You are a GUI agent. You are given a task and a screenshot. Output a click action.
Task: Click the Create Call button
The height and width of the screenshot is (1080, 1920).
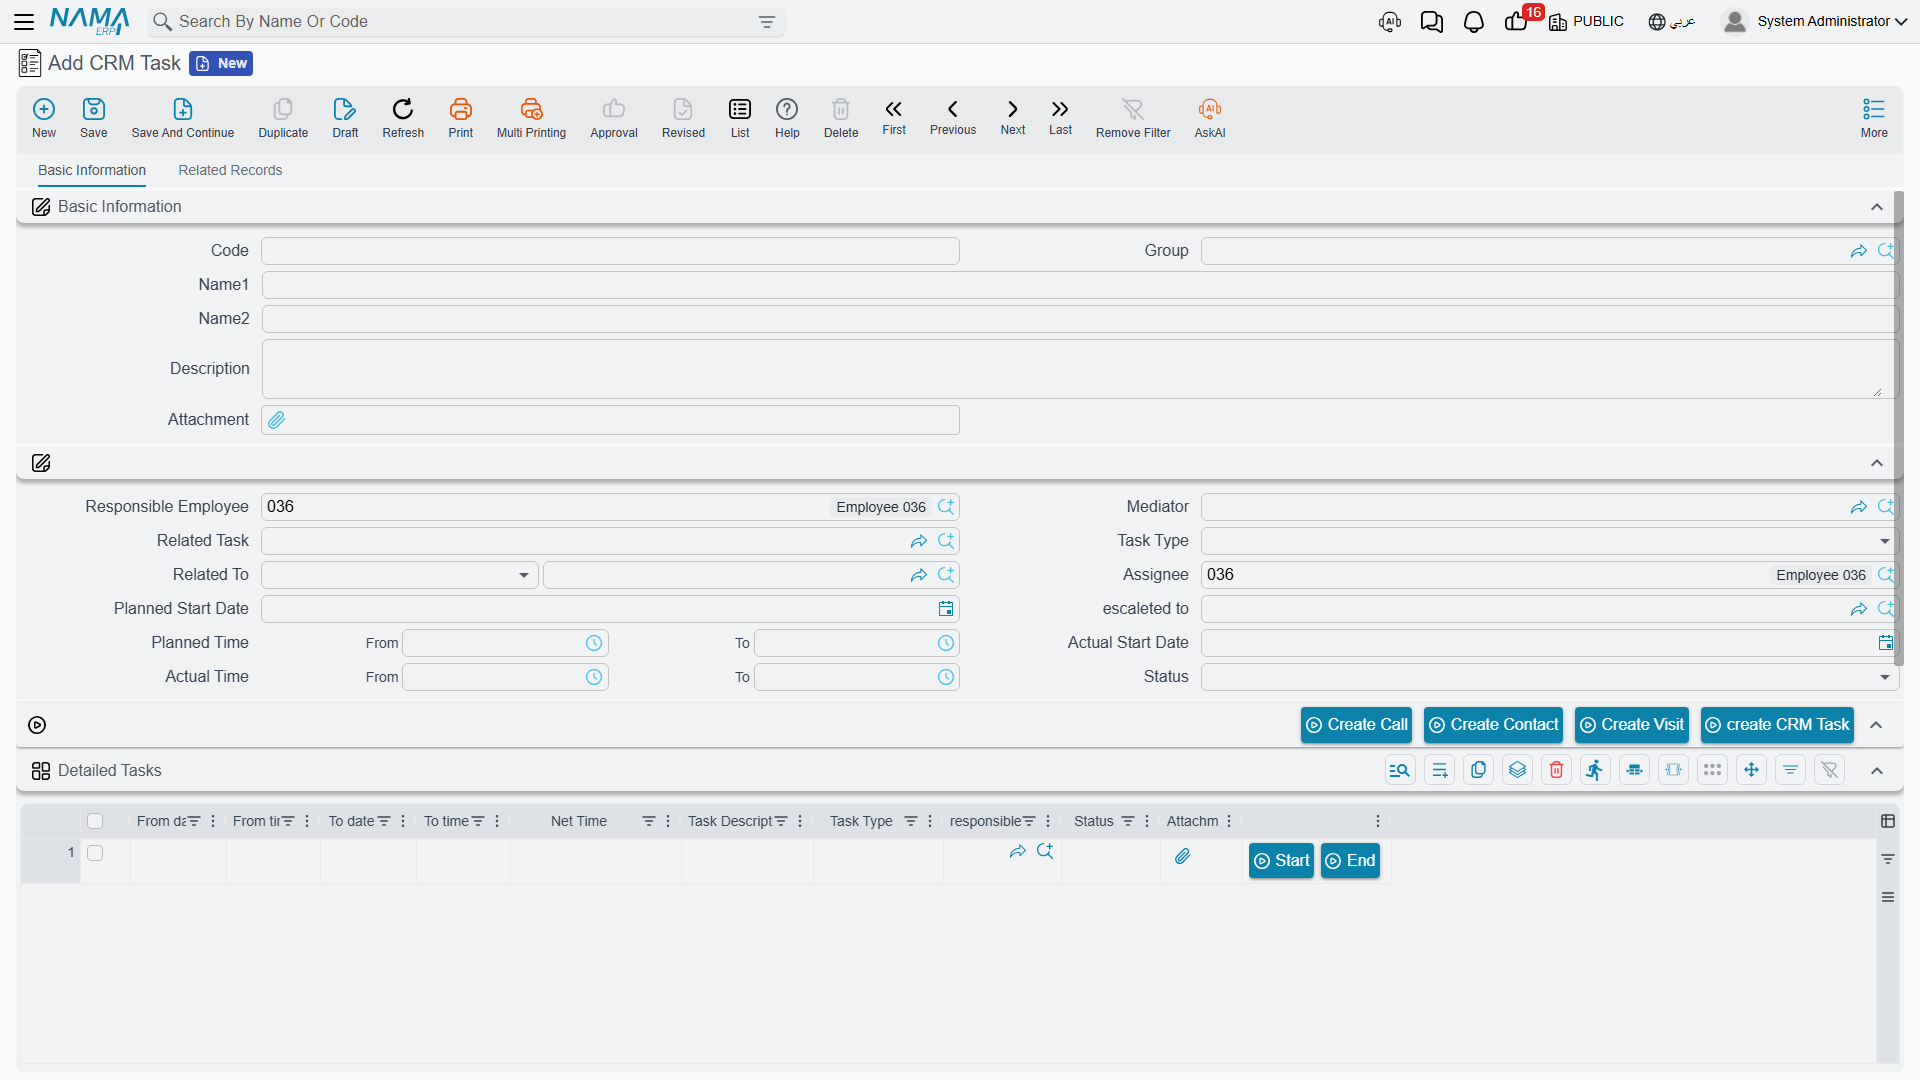point(1356,725)
